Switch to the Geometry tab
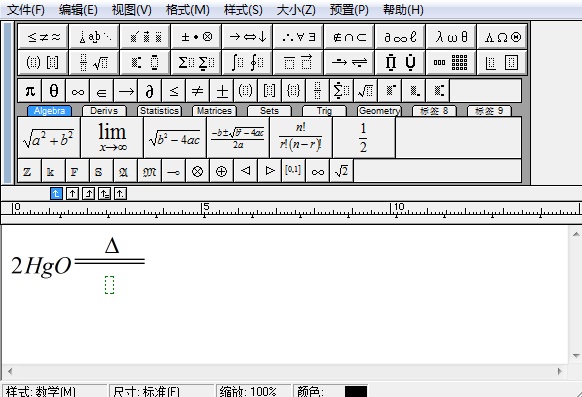 (x=379, y=111)
